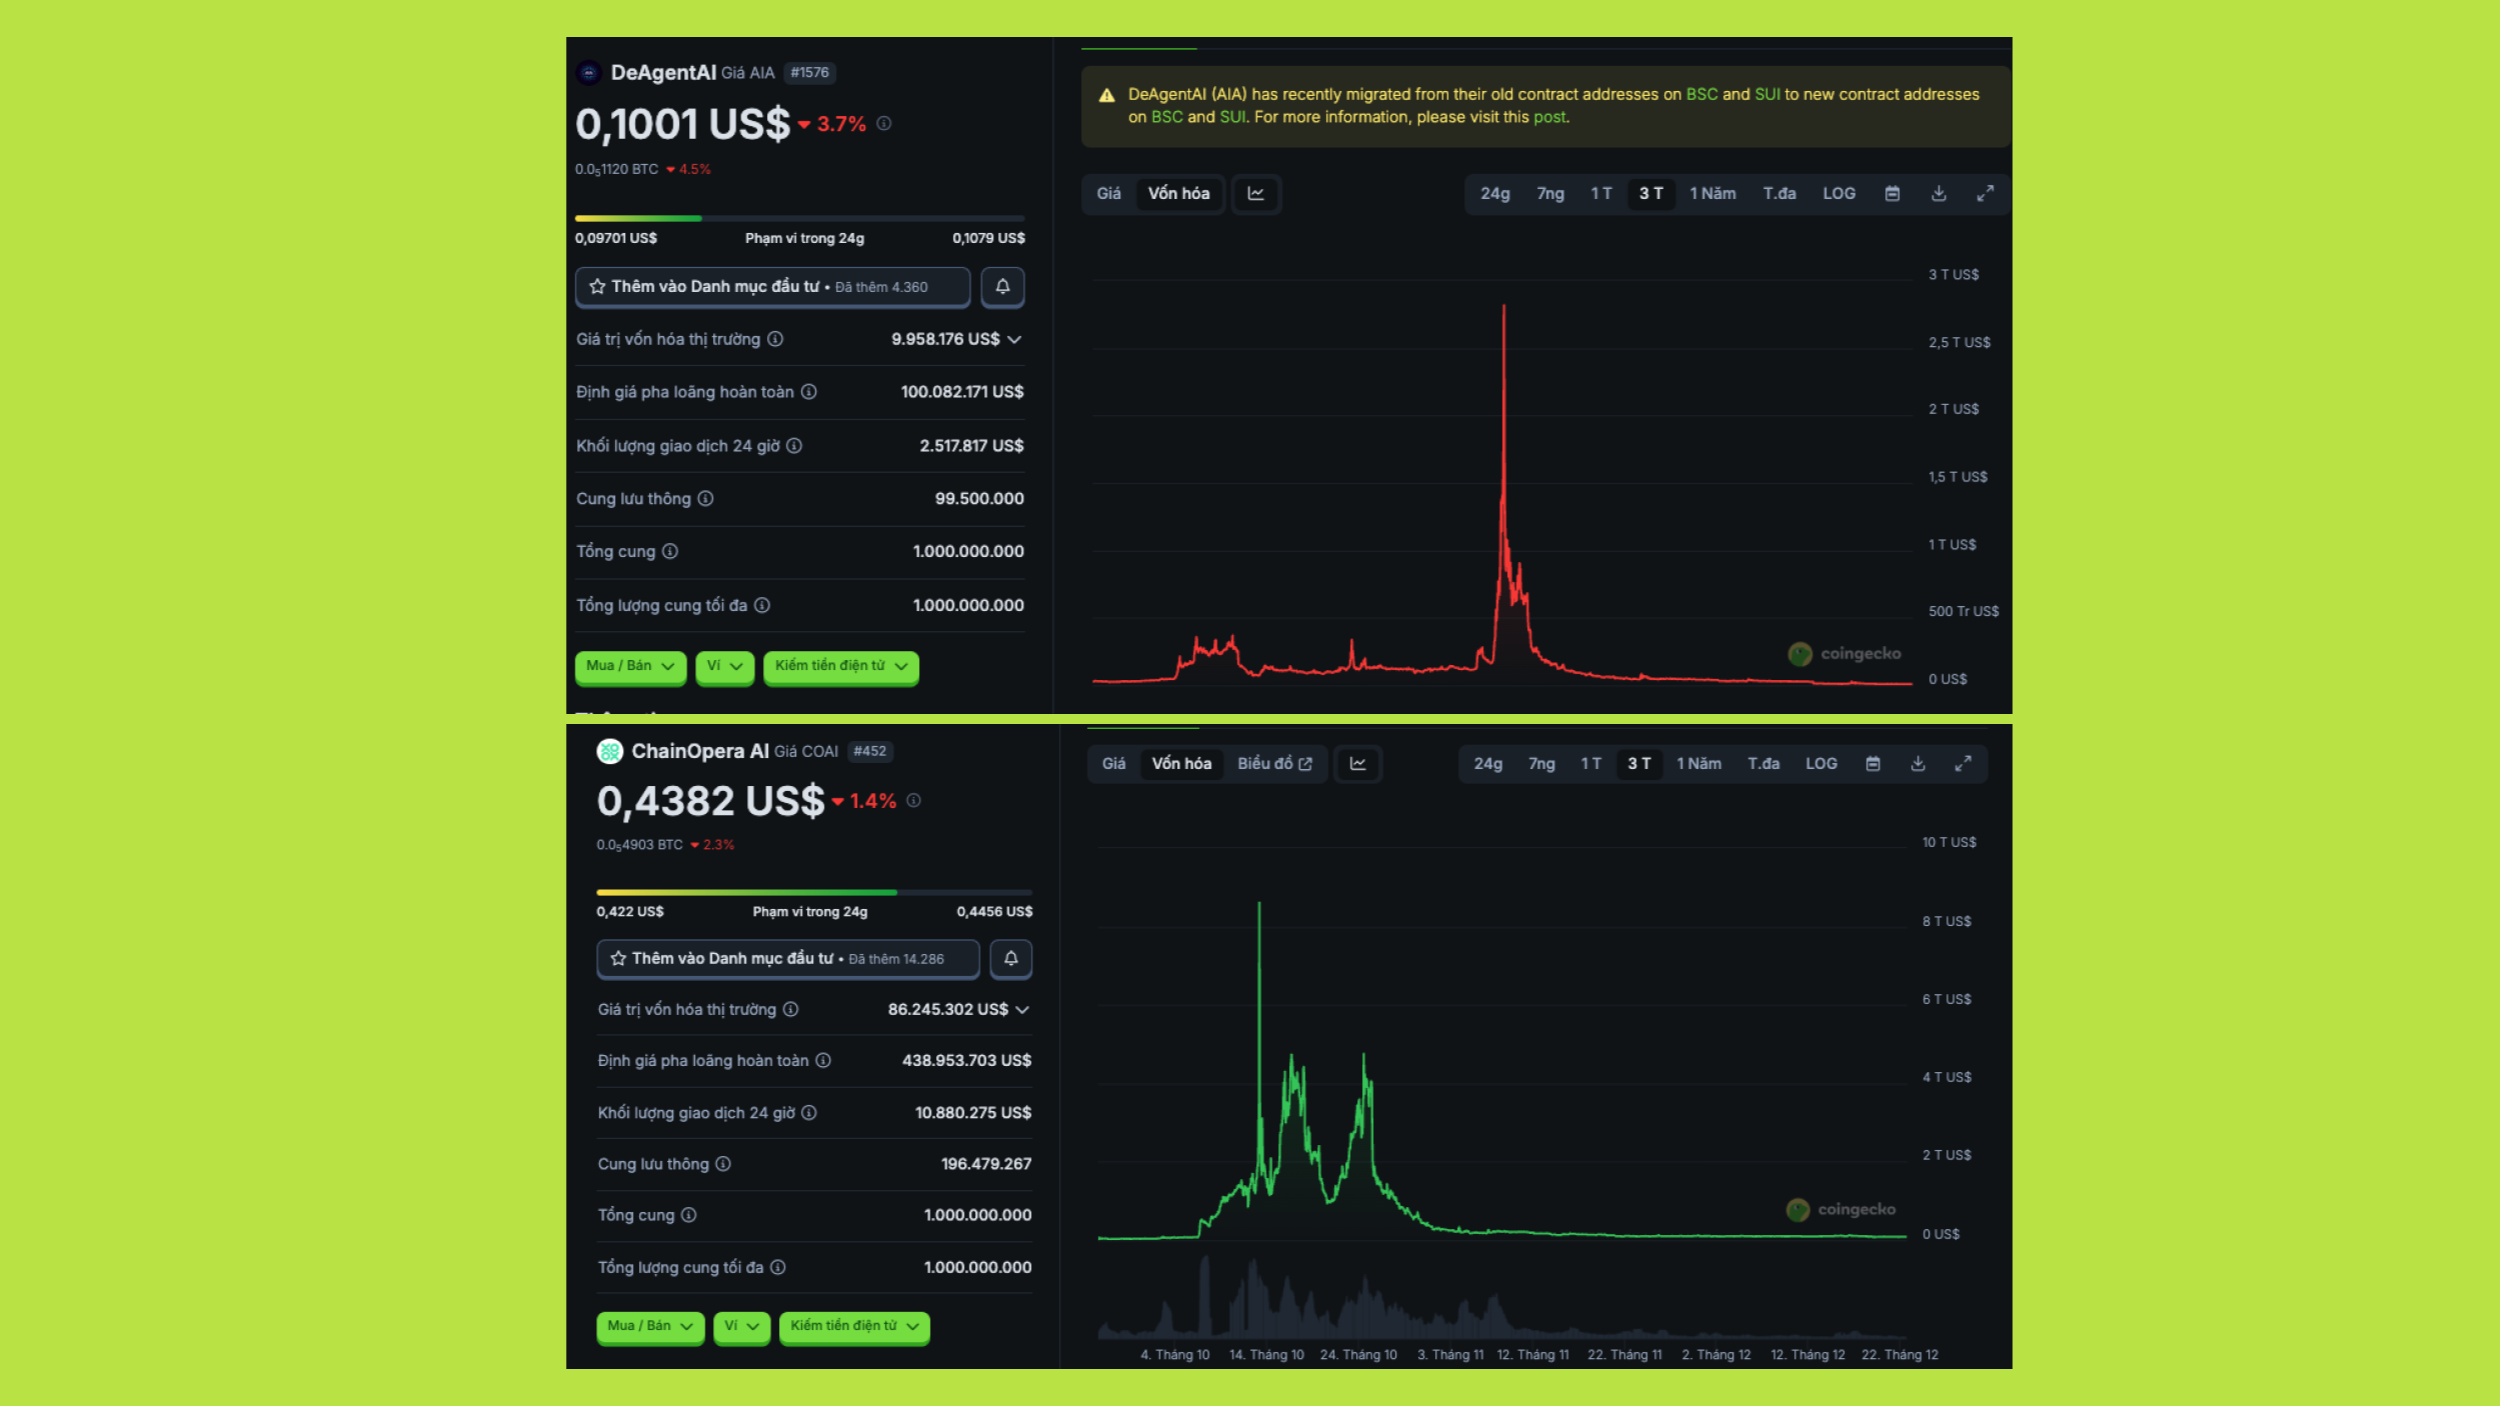Expand the DeAgentAI chart to fullscreen
The width and height of the screenshot is (2500, 1406).
coord(1985,194)
